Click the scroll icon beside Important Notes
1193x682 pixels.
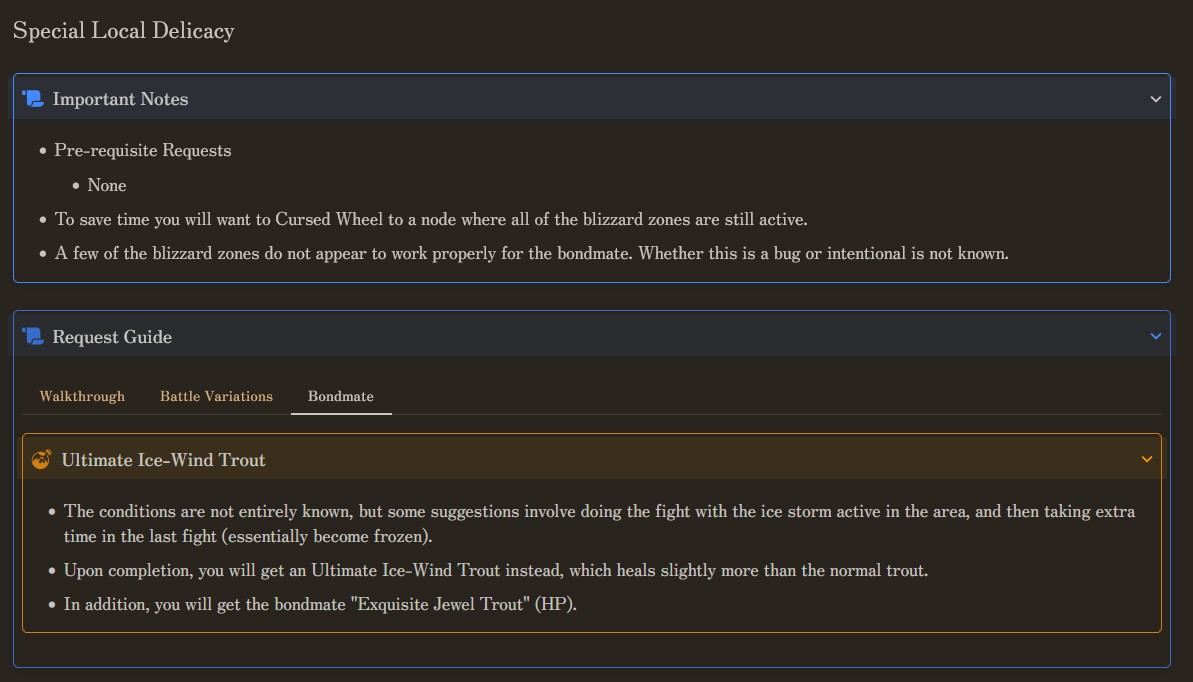coord(33,99)
